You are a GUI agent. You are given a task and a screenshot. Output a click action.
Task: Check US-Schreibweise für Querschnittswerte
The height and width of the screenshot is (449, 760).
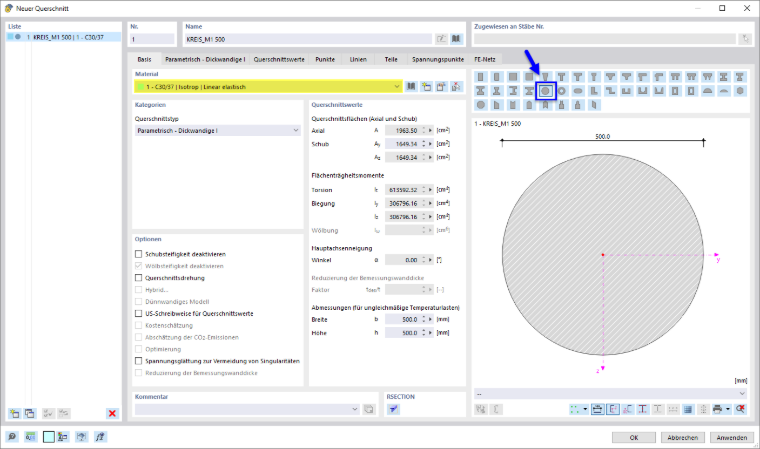[x=139, y=314]
